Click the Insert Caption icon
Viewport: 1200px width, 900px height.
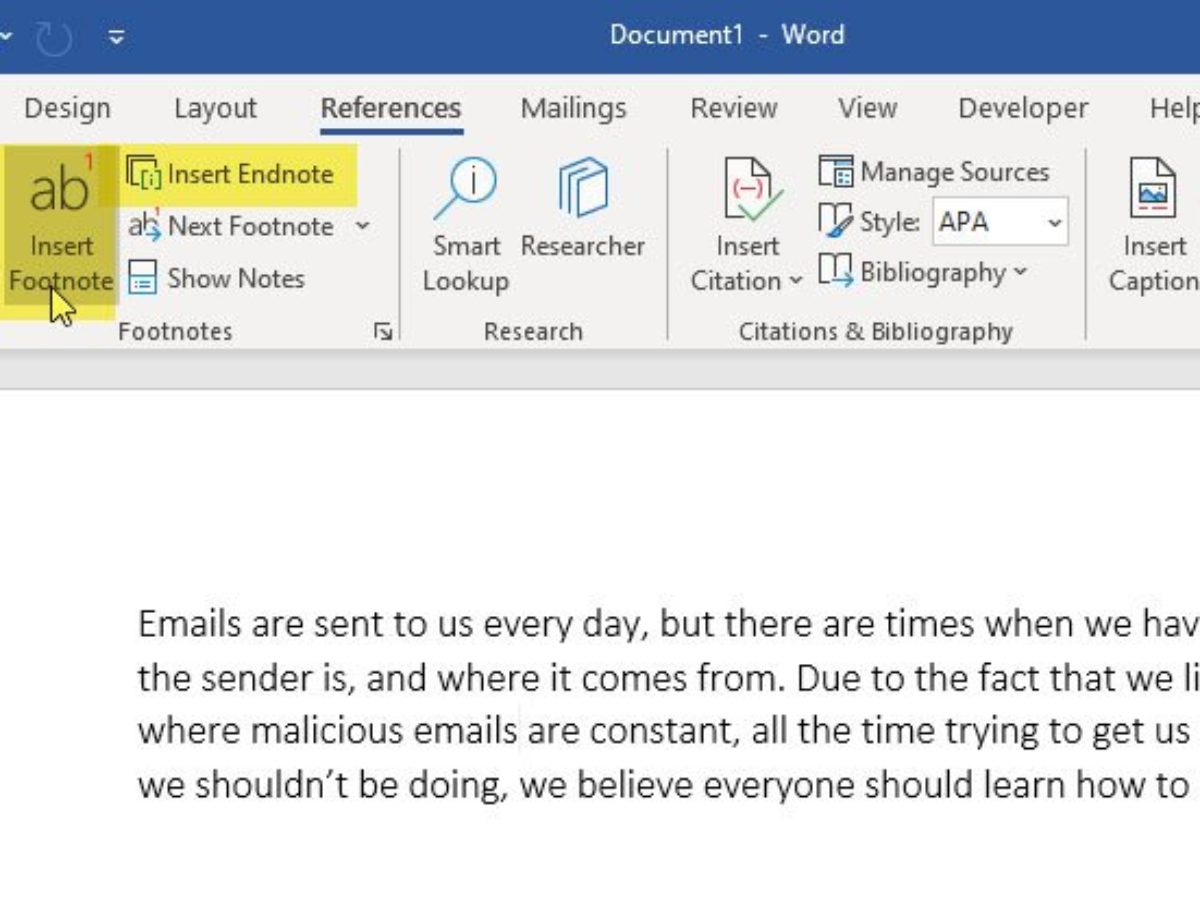pos(1153,190)
